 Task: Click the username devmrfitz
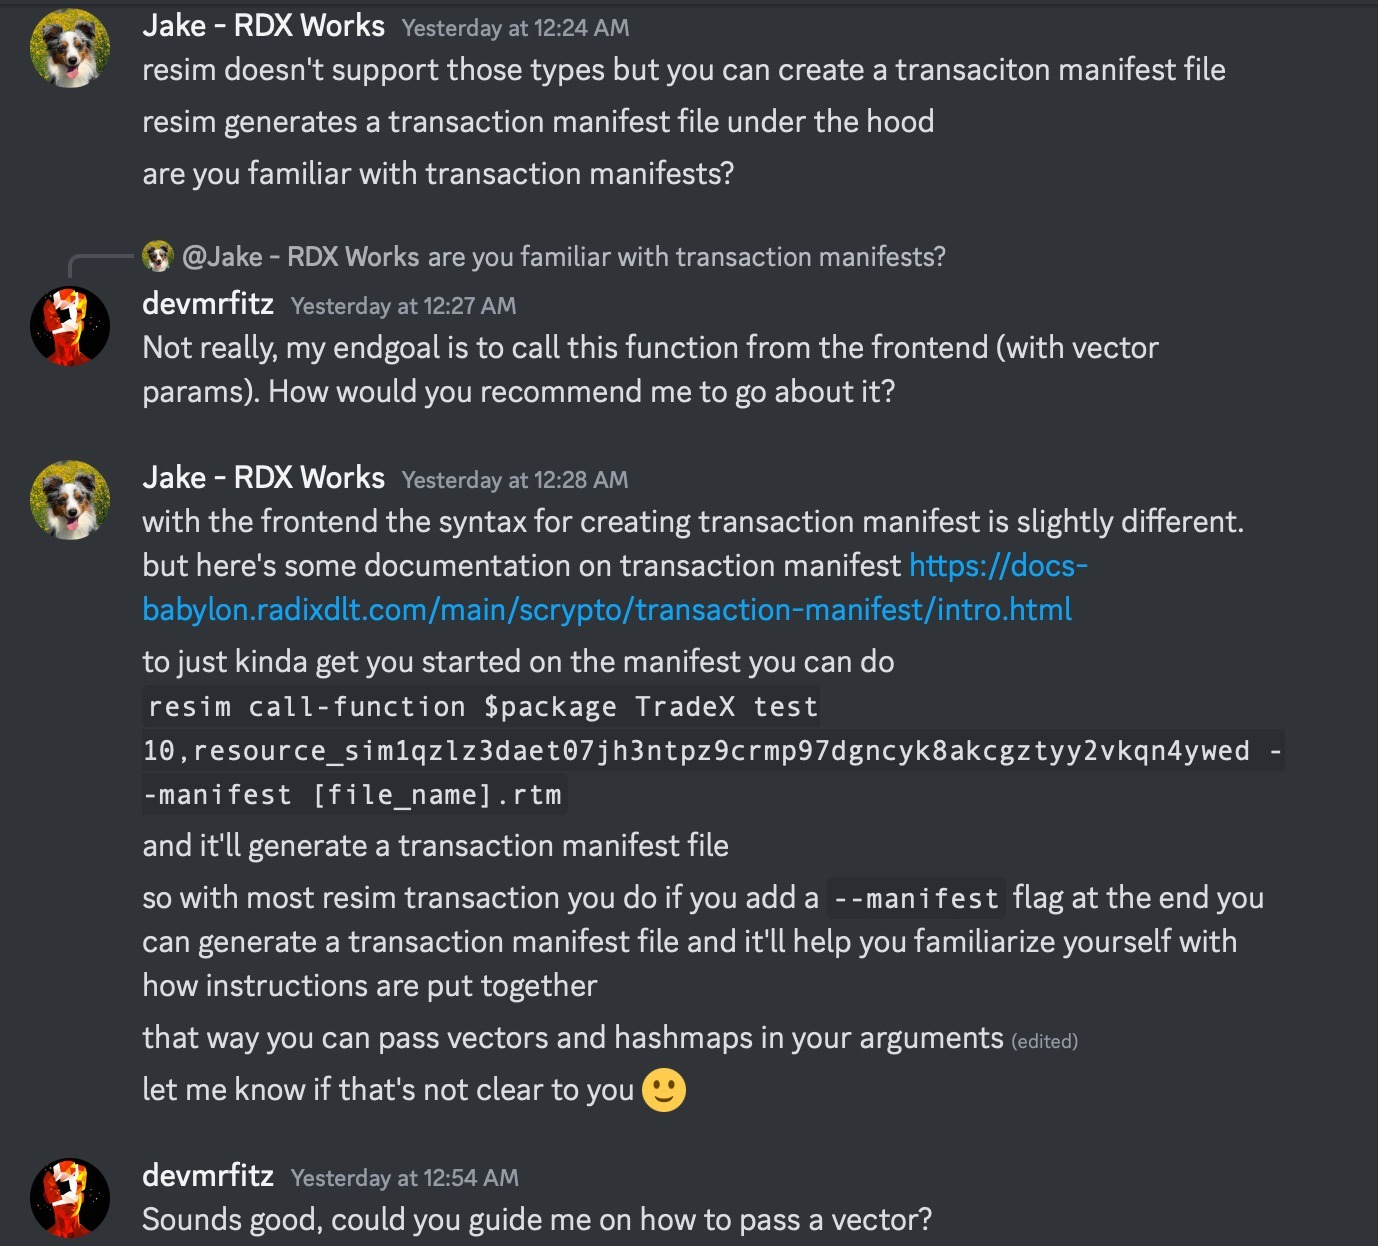click(x=207, y=304)
